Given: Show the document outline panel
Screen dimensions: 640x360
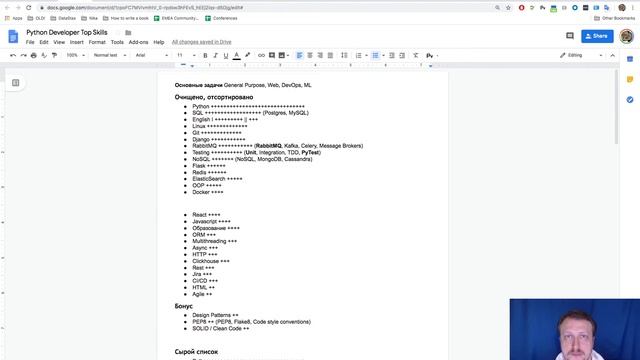Looking at the screenshot, I should (x=16, y=83).
